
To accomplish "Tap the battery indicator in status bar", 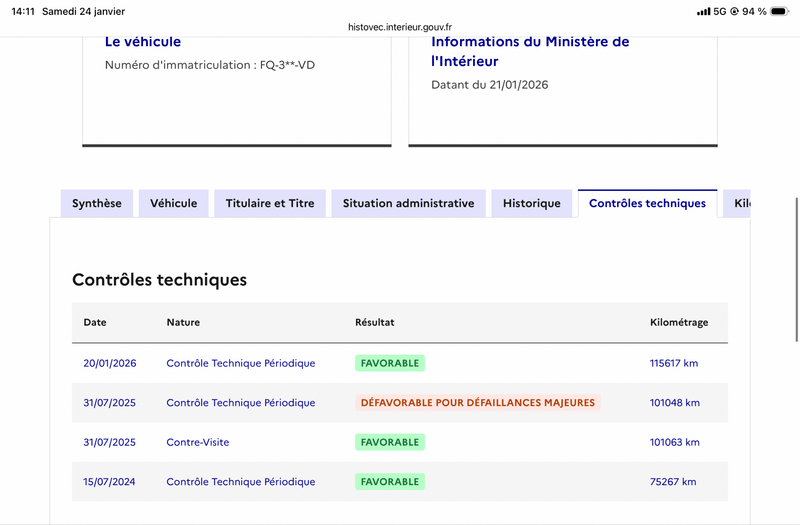I will tap(782, 11).
